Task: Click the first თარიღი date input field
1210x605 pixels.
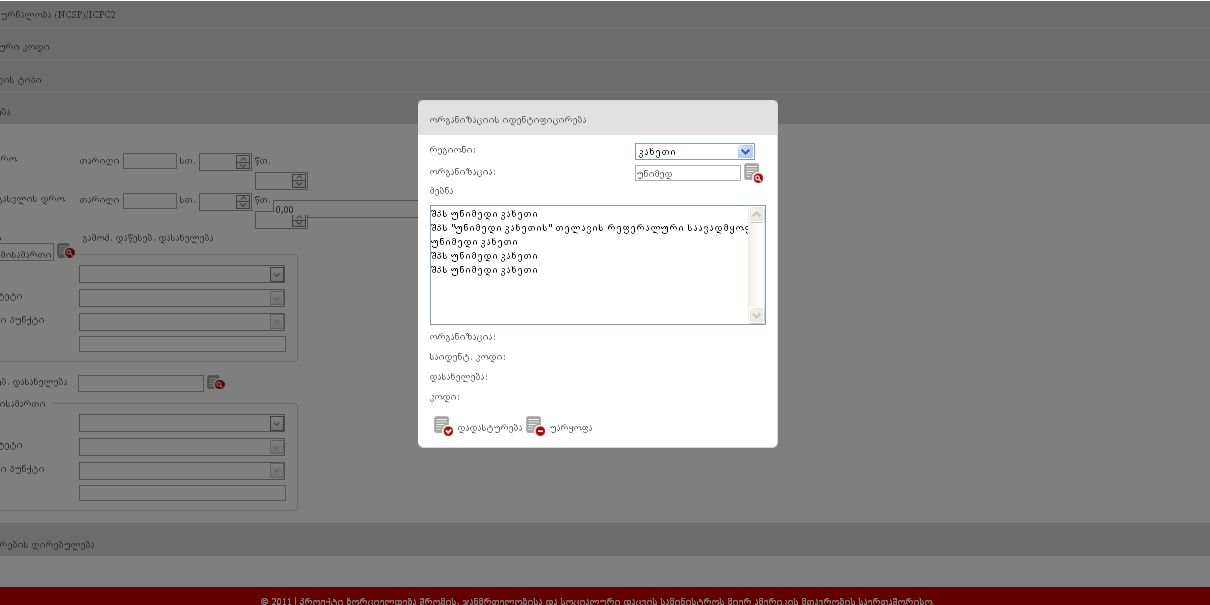Action: click(150, 162)
